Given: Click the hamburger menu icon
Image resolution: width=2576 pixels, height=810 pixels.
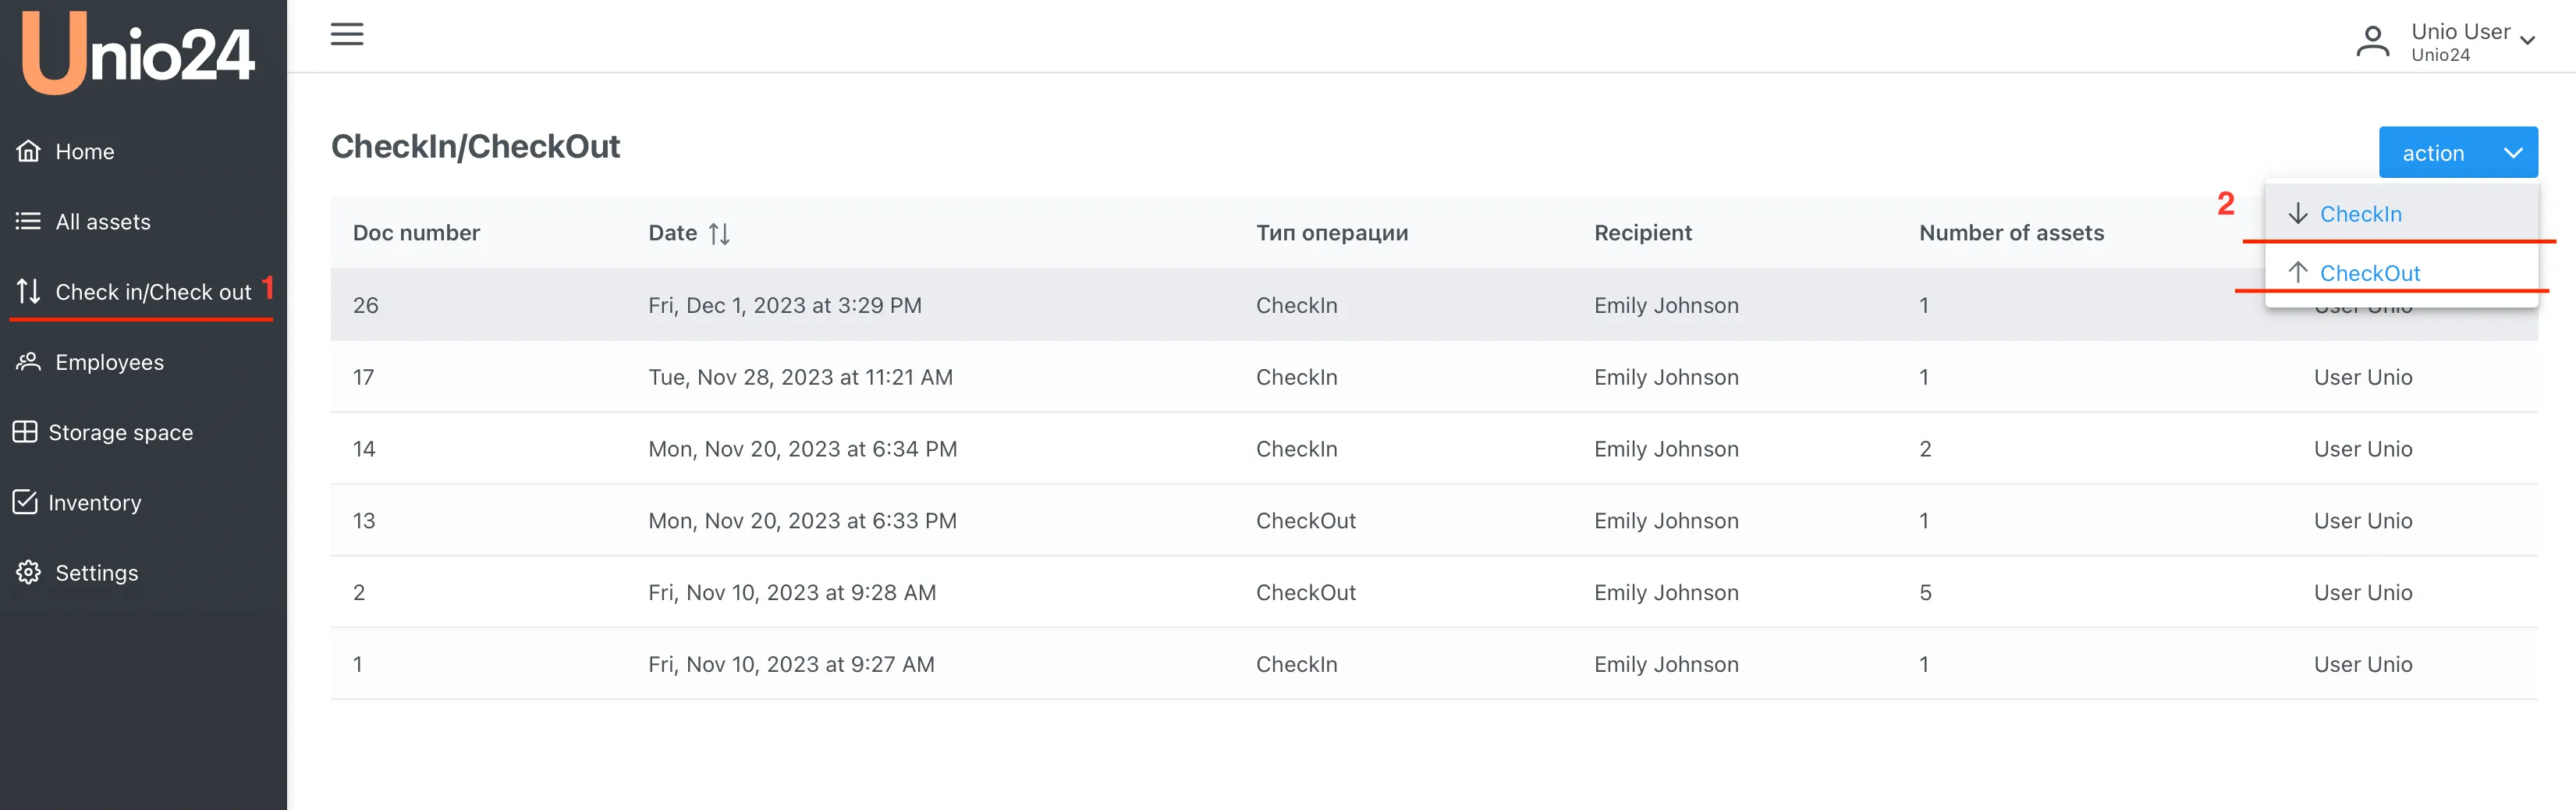Looking at the screenshot, I should click(347, 34).
